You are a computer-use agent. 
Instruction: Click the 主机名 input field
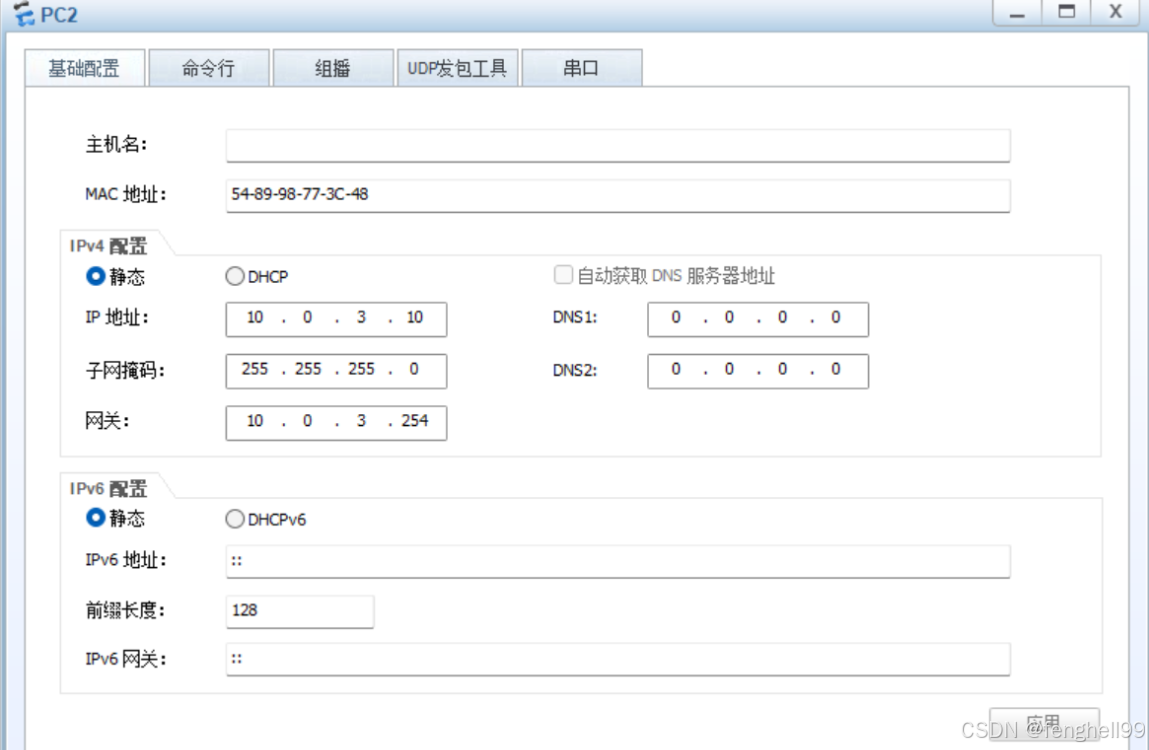click(x=618, y=145)
